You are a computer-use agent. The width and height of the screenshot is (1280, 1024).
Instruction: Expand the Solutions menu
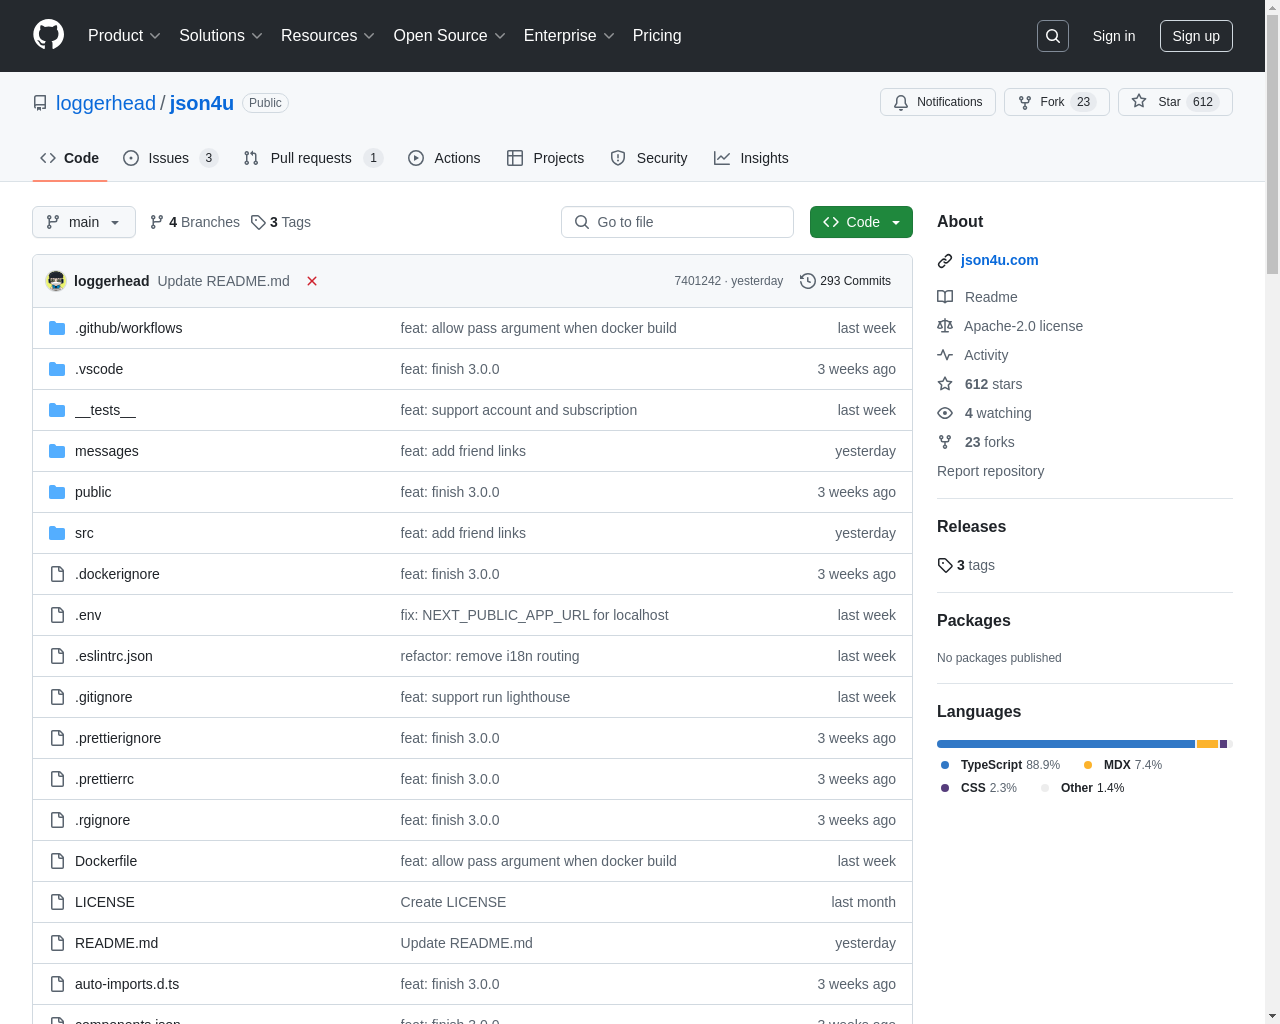pyautogui.click(x=221, y=36)
